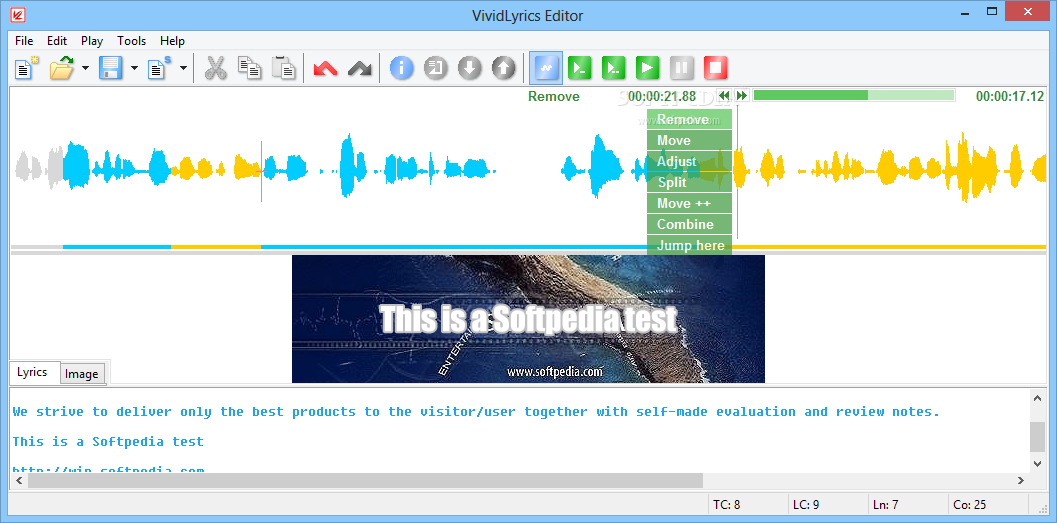Switch to the Image tab
Image resolution: width=1057 pixels, height=523 pixels.
82,374
